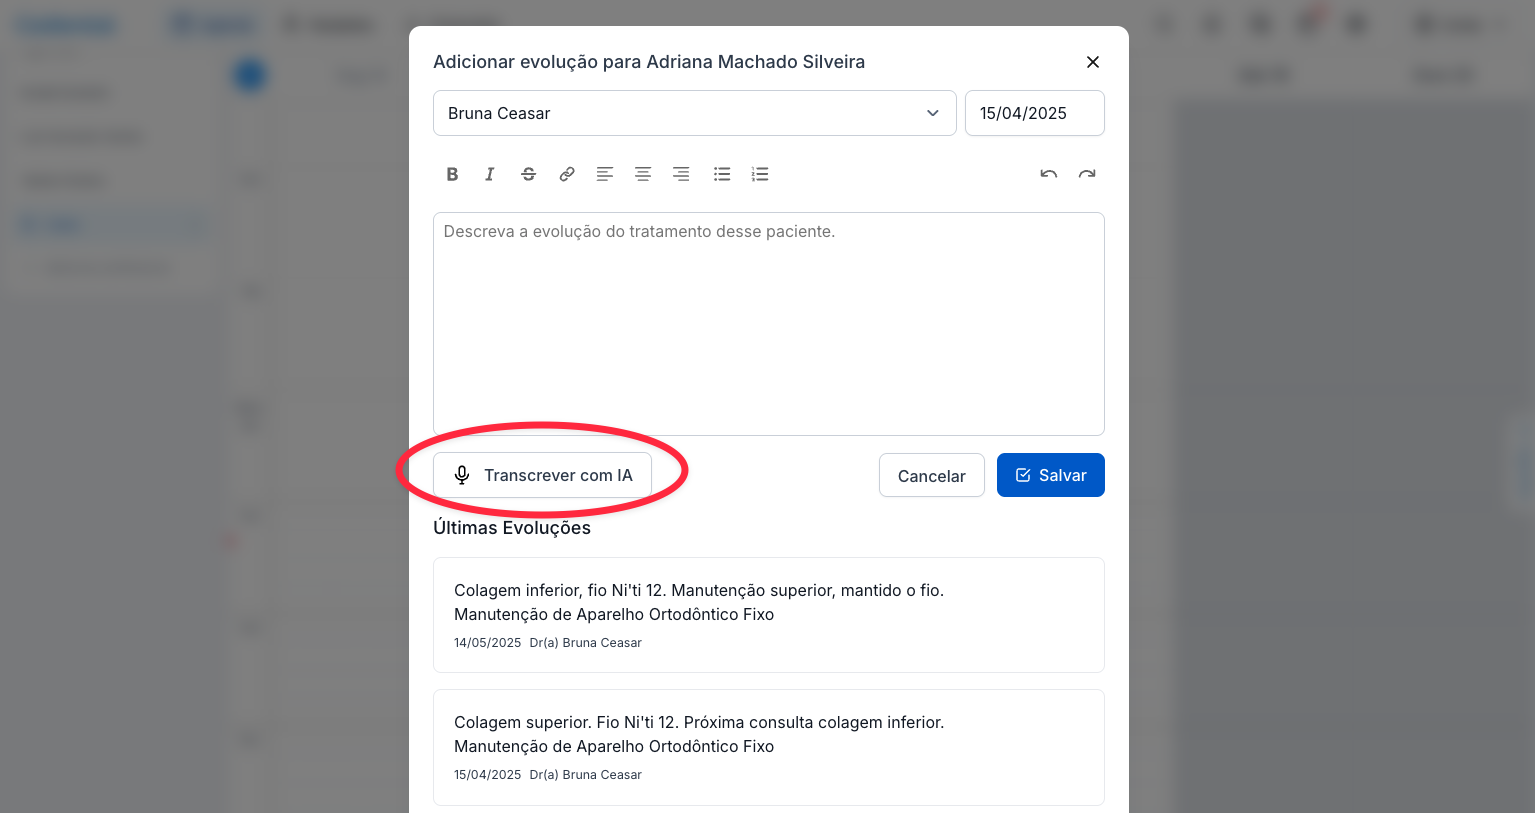
Task: Insert a bulleted list
Action: [x=722, y=174]
